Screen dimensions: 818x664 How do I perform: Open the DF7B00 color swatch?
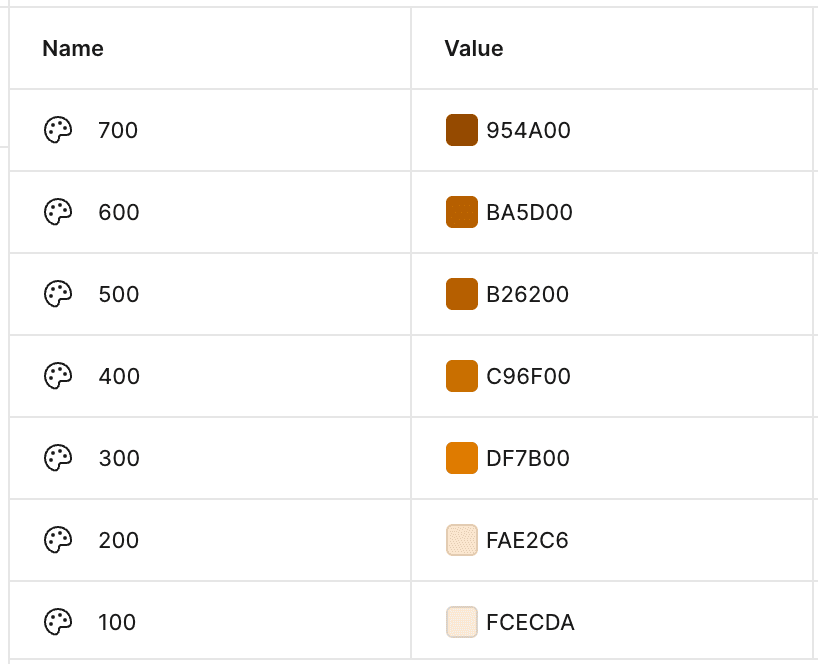pos(461,458)
